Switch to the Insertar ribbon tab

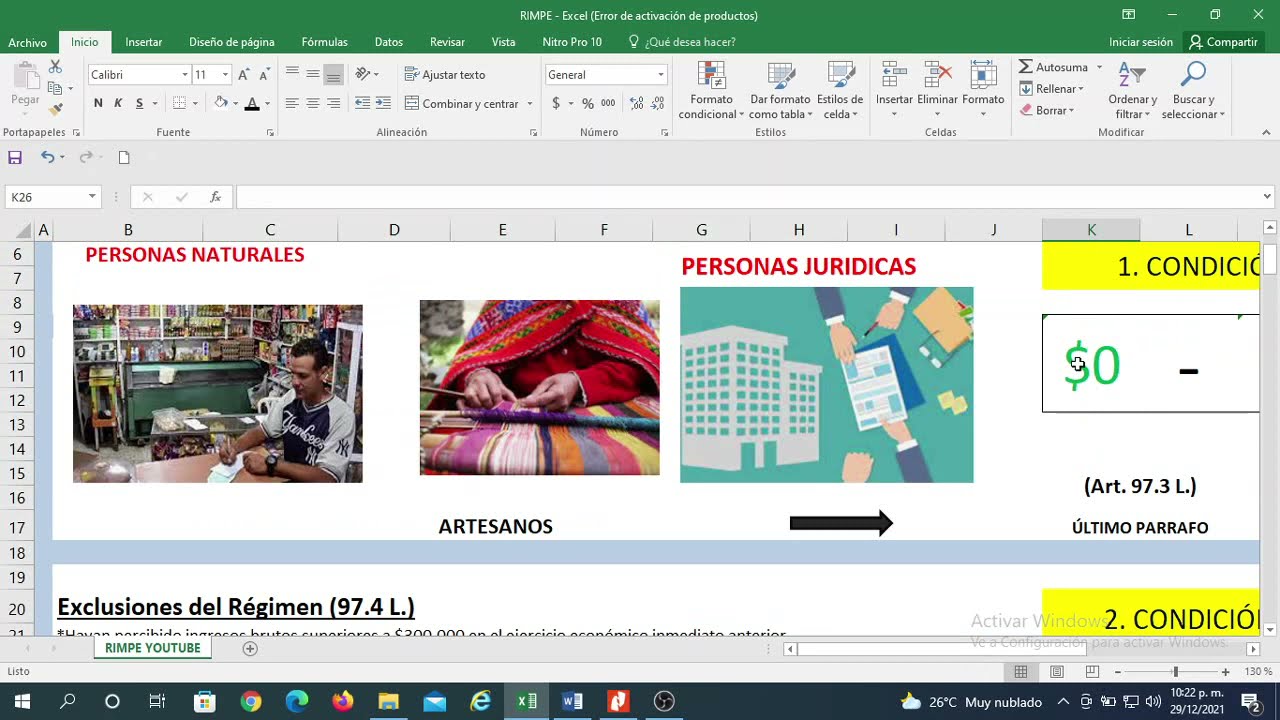coord(144,42)
